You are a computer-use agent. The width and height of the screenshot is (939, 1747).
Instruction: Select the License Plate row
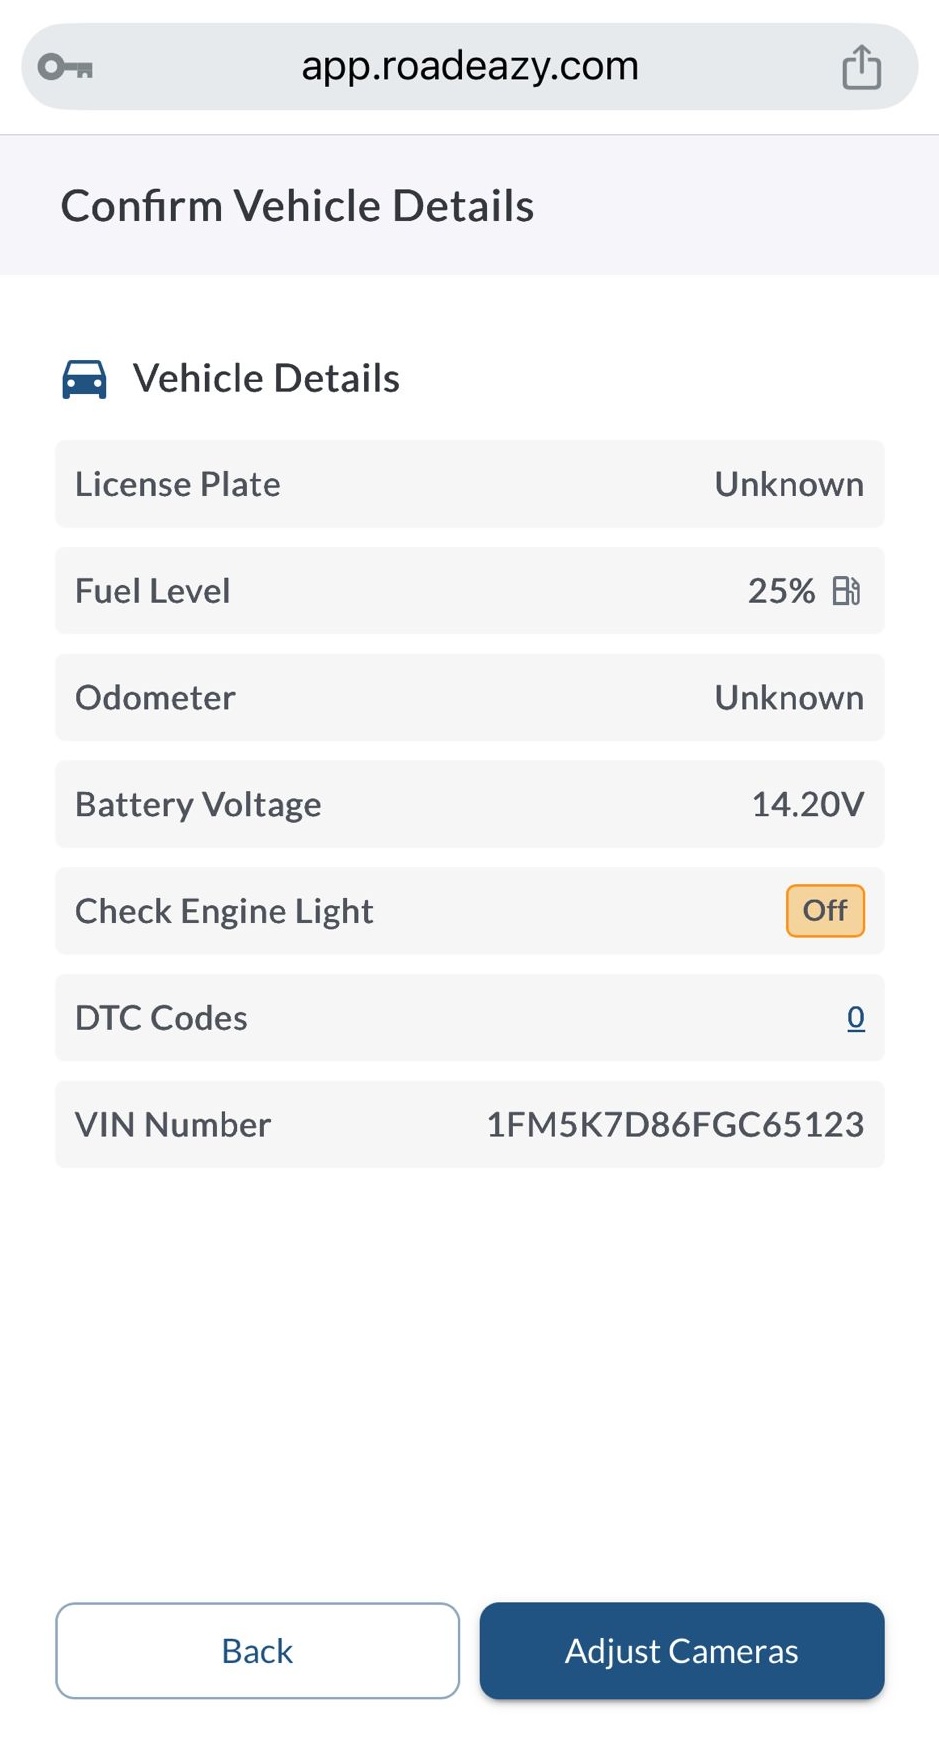click(469, 484)
